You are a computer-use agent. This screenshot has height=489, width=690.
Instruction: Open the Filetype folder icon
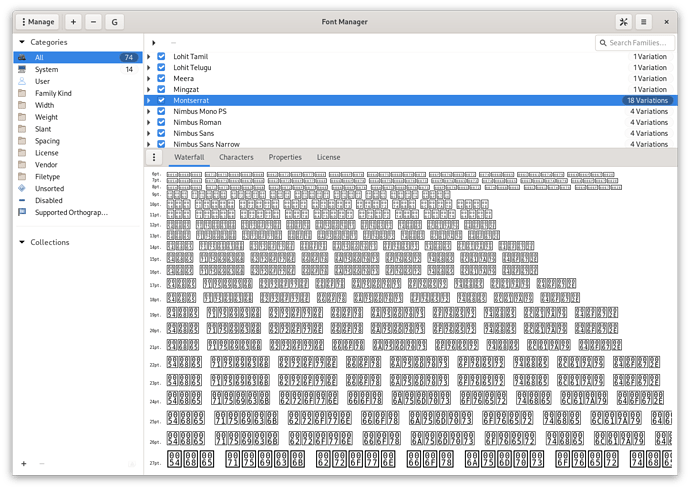pos(22,176)
